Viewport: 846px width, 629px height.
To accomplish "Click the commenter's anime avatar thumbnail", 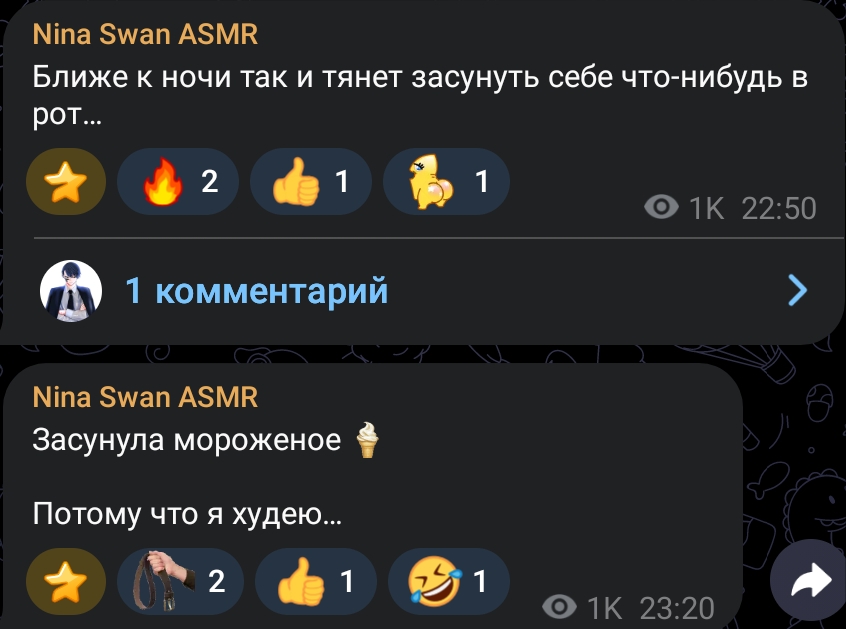I will click(71, 291).
